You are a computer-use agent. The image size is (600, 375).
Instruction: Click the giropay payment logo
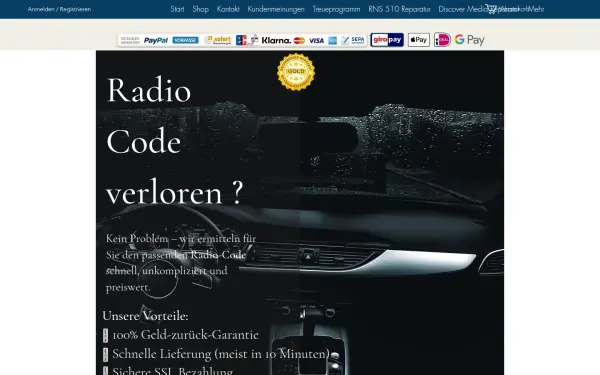tap(387, 40)
